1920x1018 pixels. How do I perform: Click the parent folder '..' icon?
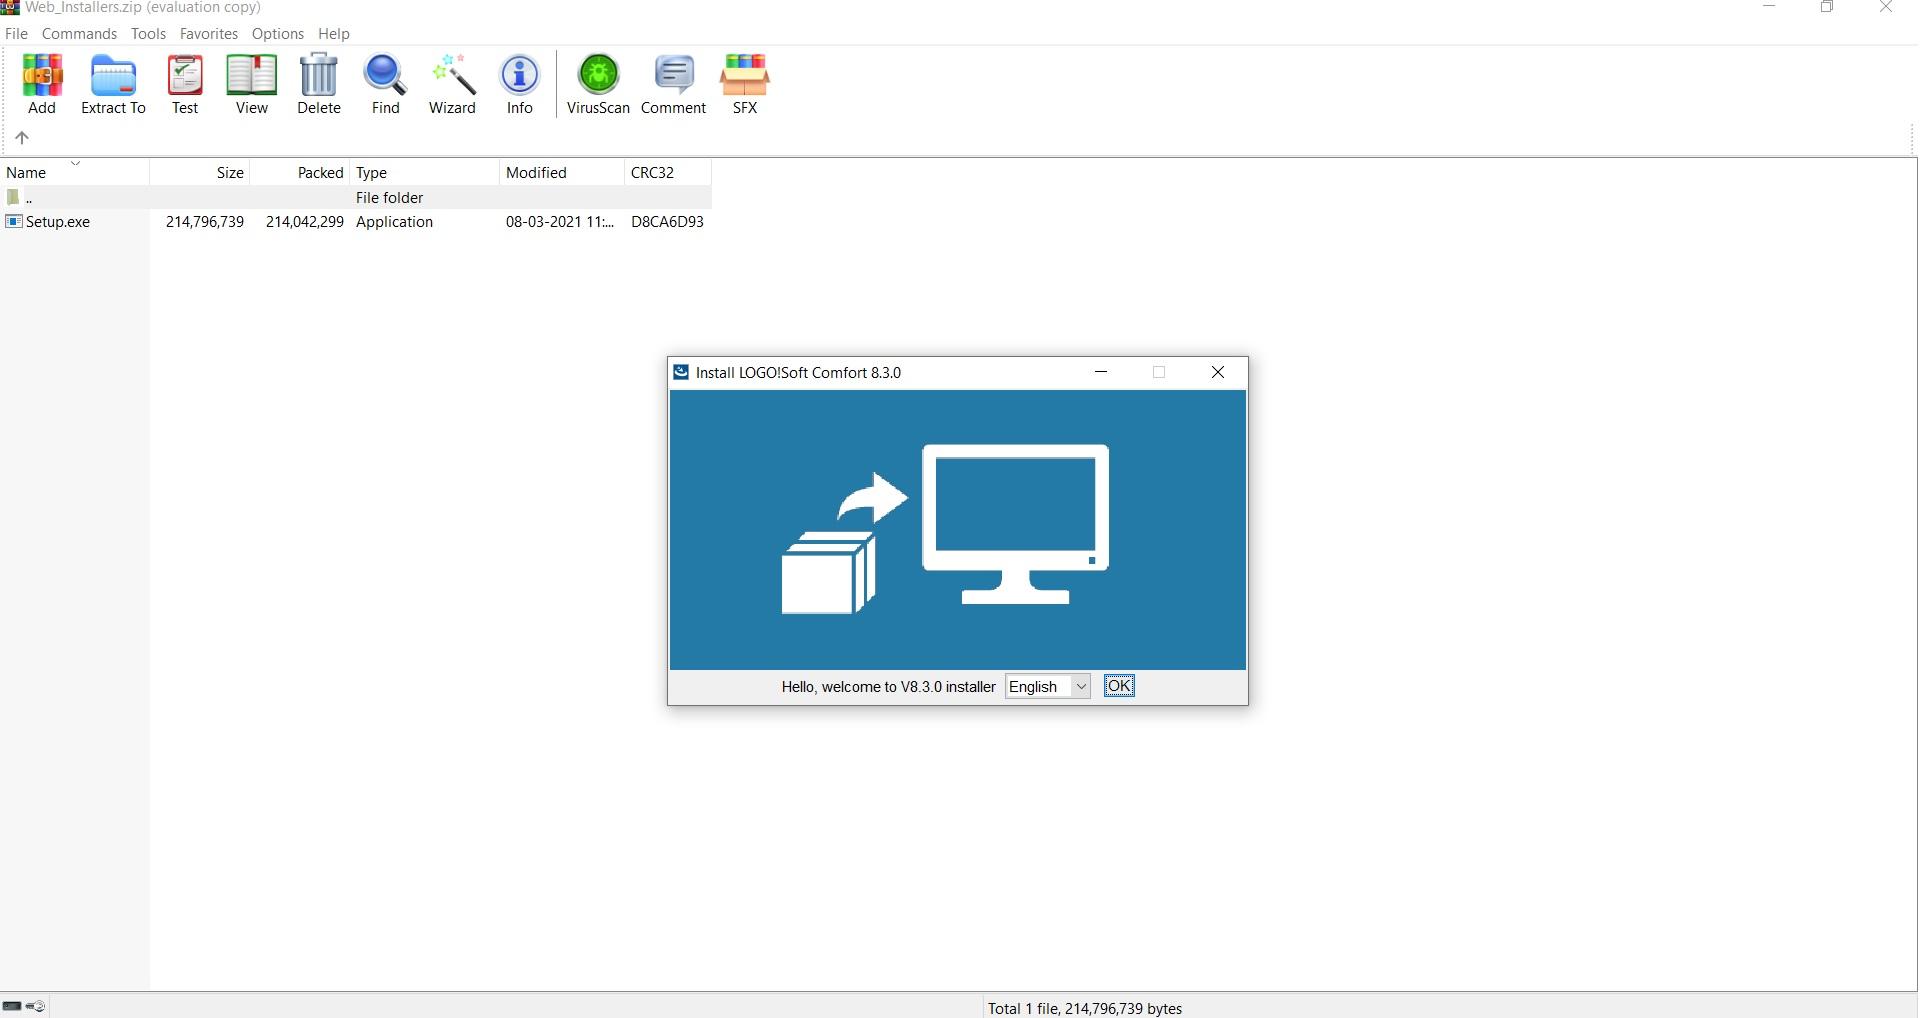[x=13, y=197]
